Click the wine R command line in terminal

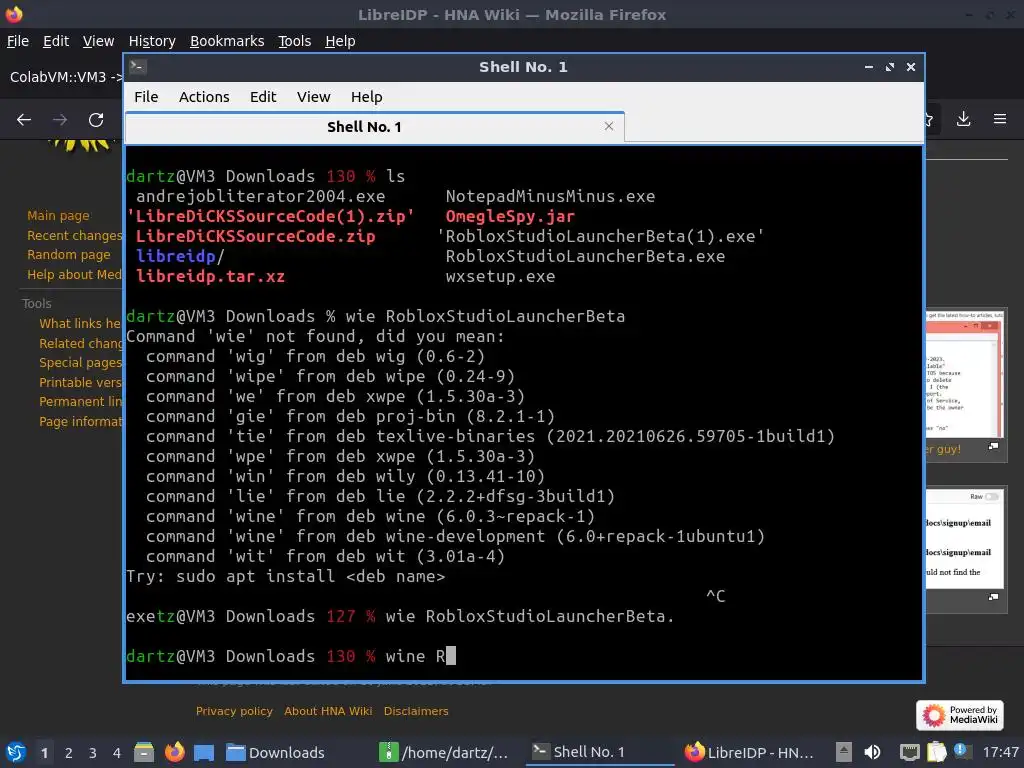(291, 656)
